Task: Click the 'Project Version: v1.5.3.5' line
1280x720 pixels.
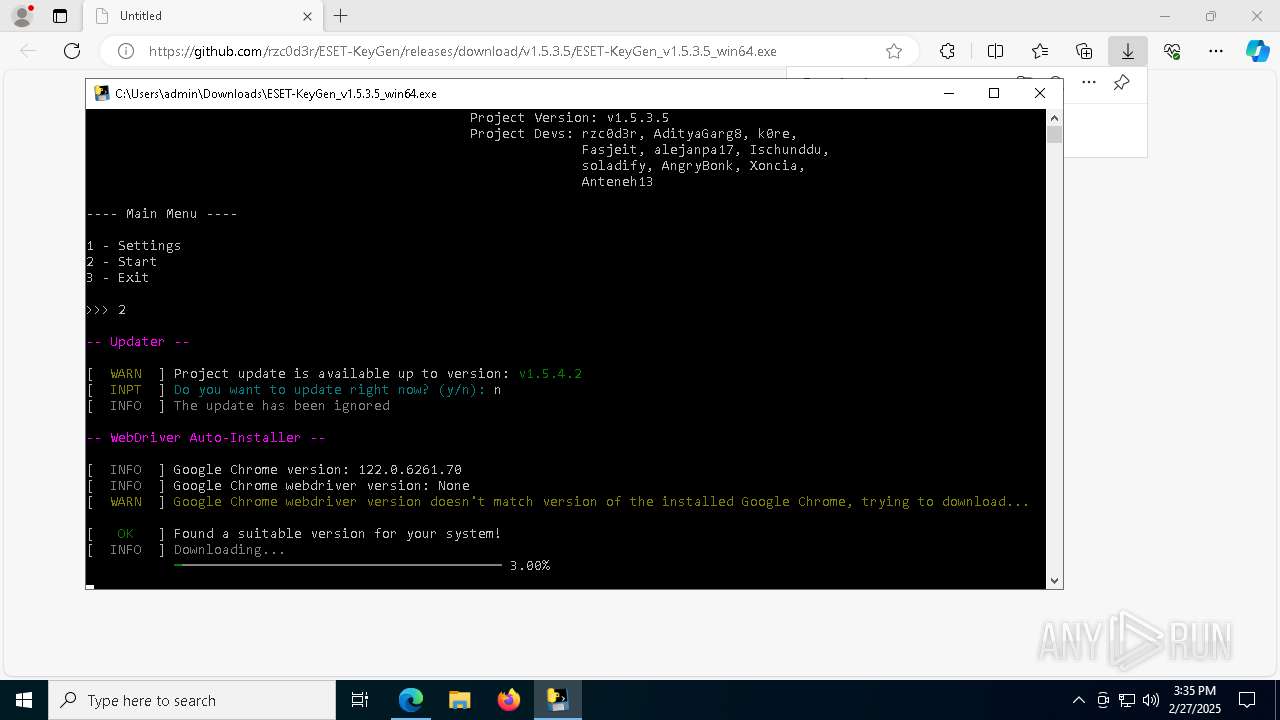Action: pyautogui.click(x=570, y=117)
